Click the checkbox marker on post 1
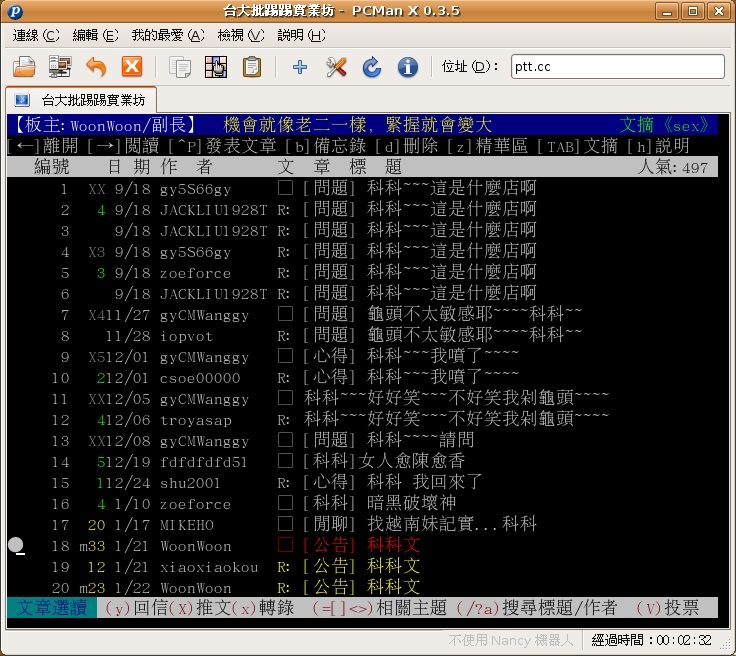Image resolution: width=736 pixels, height=656 pixels. pyautogui.click(x=285, y=189)
